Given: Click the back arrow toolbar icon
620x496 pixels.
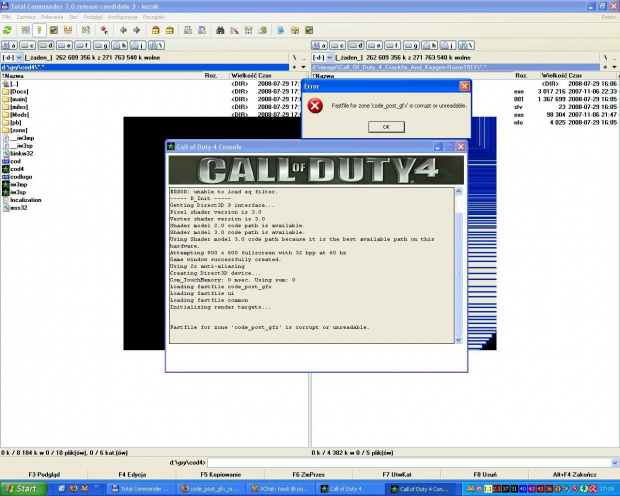Looking at the screenshot, I should pos(123,30).
